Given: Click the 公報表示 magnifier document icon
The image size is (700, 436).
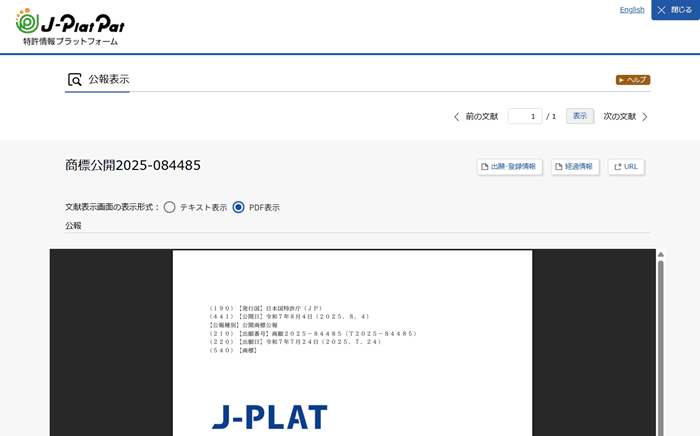Looking at the screenshot, I should (75, 80).
